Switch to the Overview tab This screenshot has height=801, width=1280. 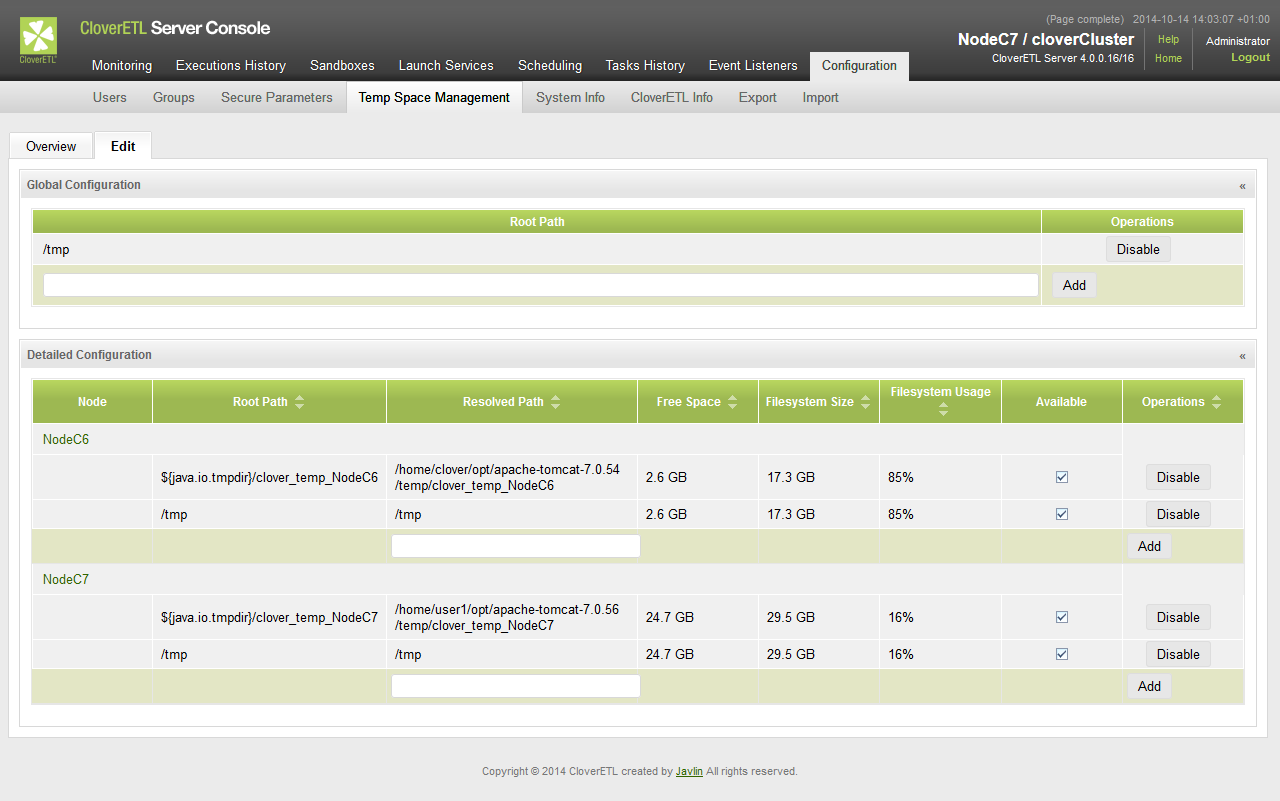51,146
